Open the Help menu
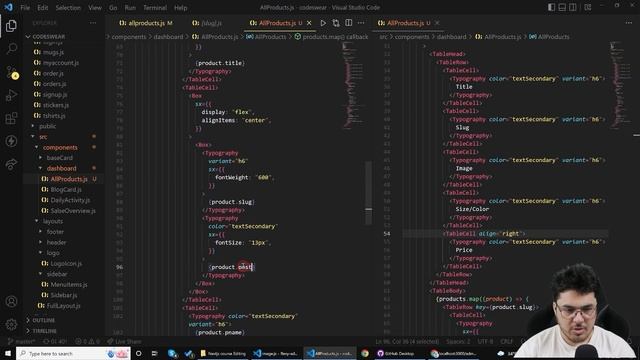Screen dimensions: 640x360 (x=180, y=8)
